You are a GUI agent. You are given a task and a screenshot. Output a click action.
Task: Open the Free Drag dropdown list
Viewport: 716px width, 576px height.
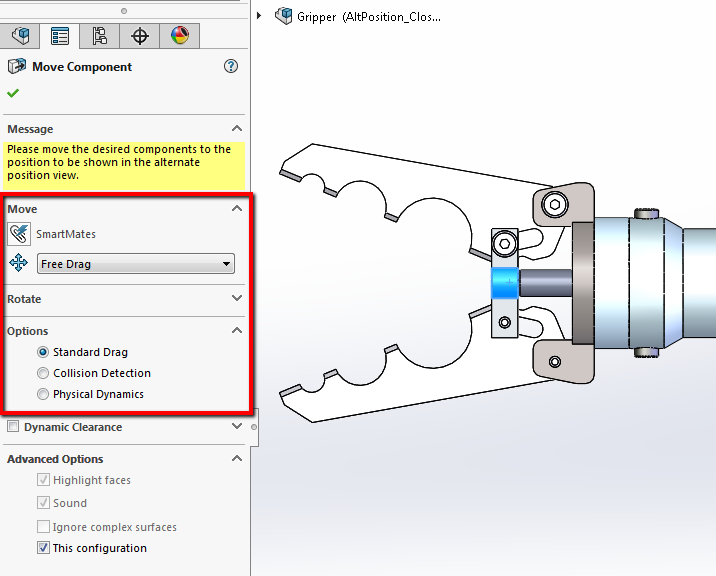click(x=227, y=265)
